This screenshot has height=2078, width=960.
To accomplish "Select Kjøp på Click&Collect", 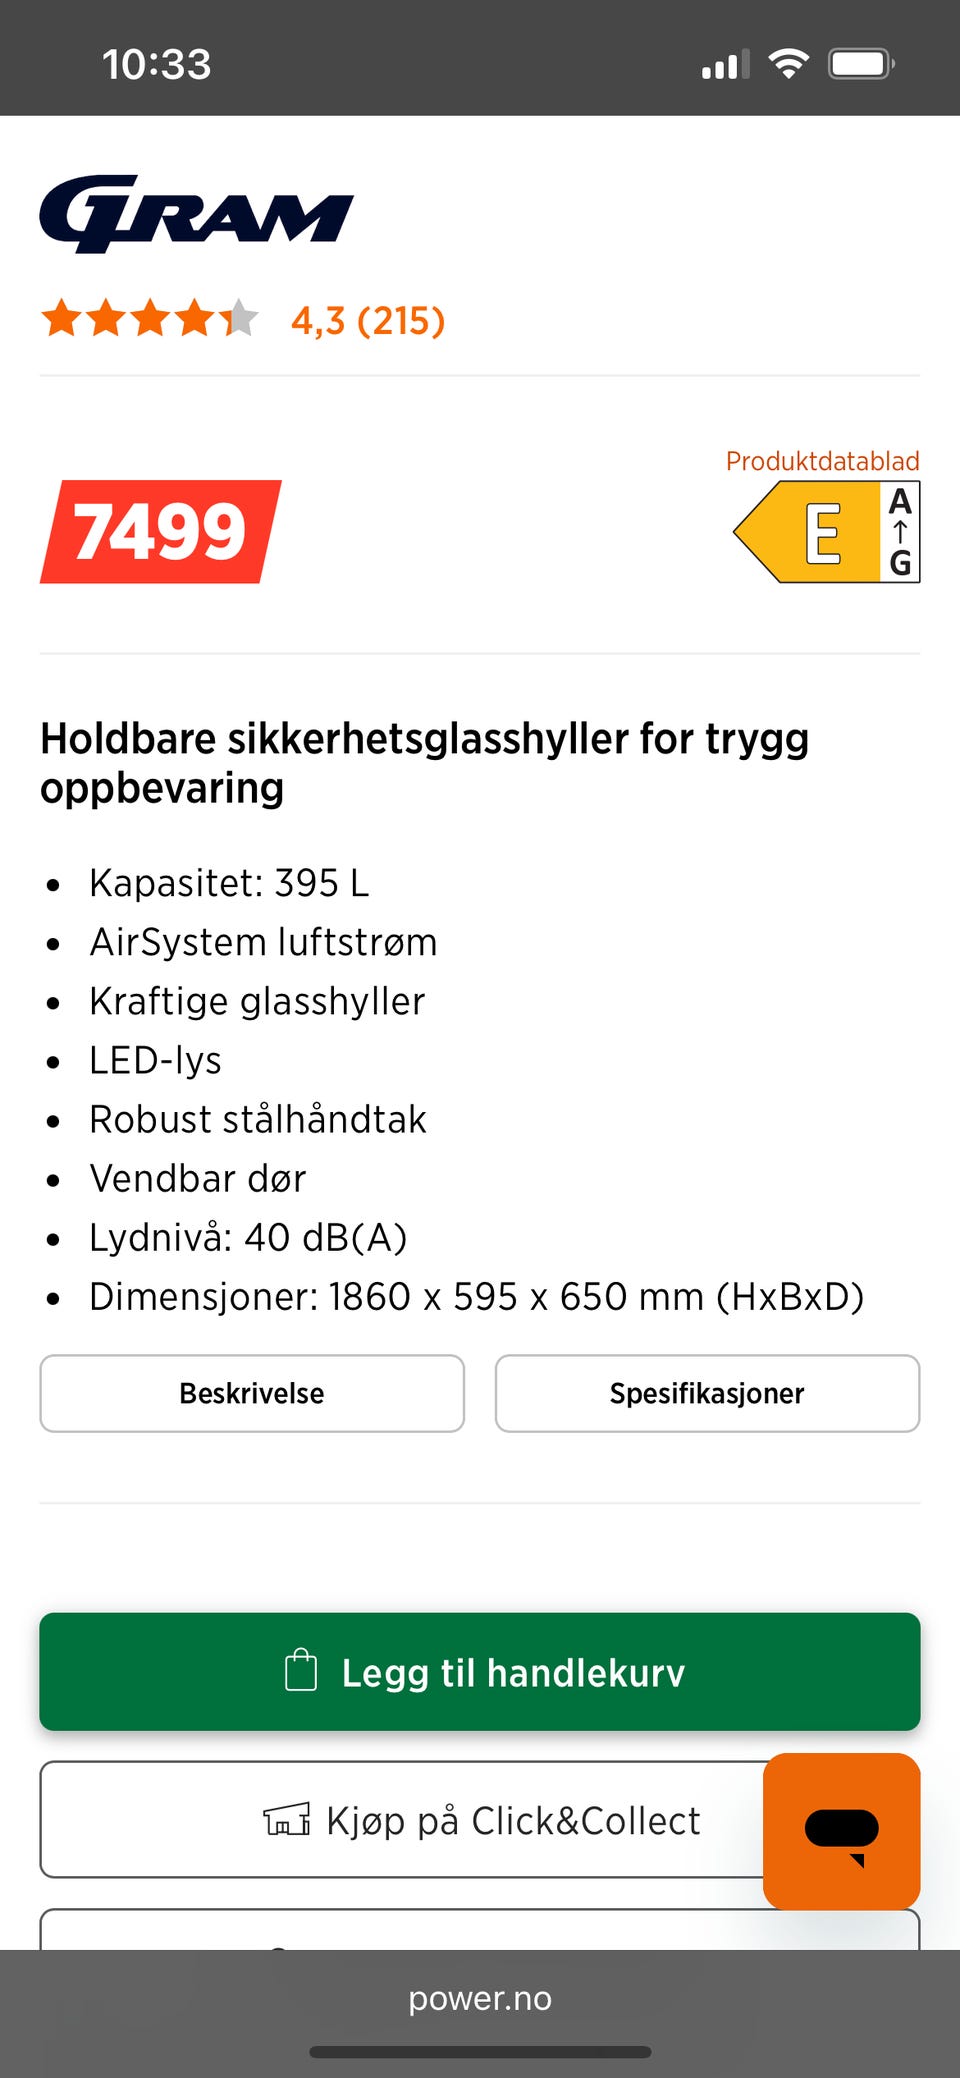I will pos(479,1820).
